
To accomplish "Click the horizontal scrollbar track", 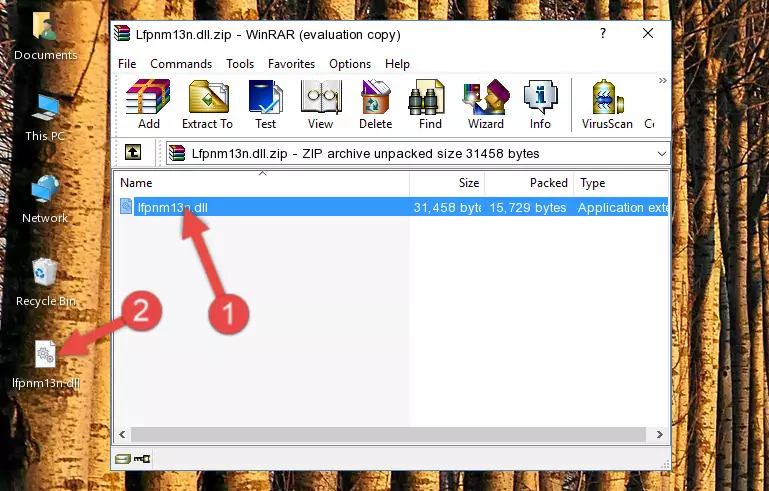I will pos(388,434).
